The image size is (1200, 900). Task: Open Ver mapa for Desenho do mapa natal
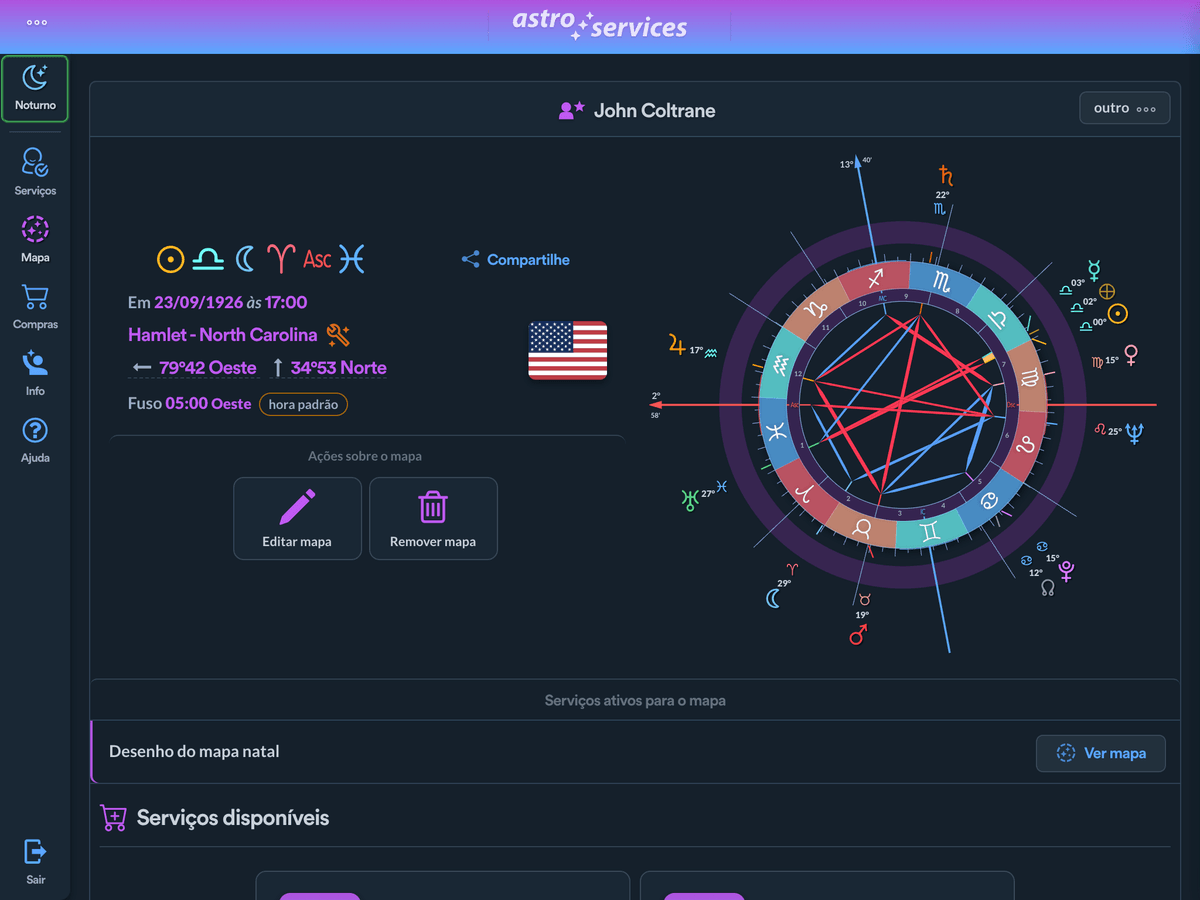pos(1100,754)
